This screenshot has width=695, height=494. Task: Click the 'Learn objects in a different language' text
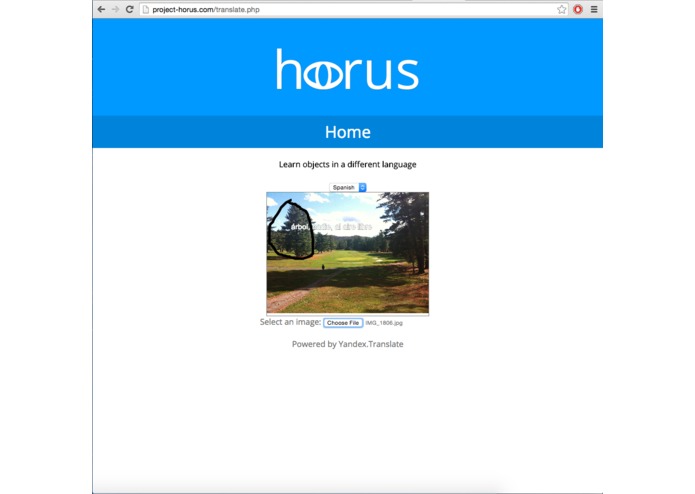(x=348, y=164)
